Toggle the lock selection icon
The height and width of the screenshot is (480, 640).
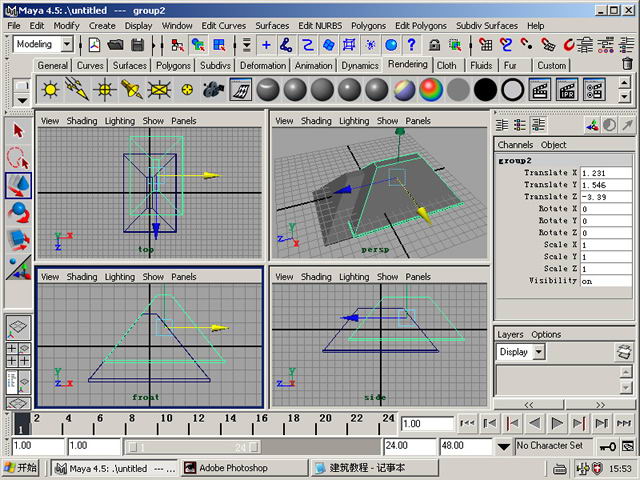(x=434, y=45)
